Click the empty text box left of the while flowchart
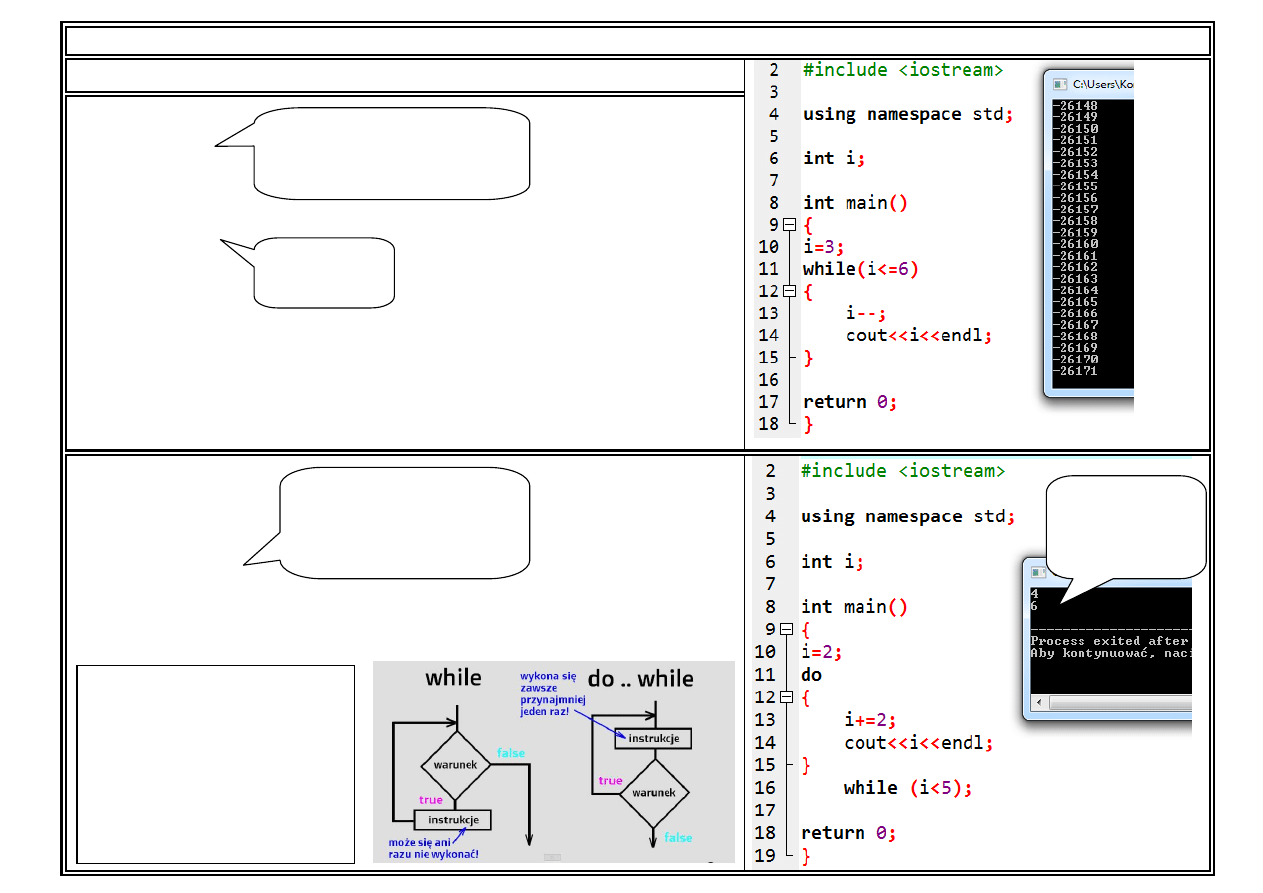Viewport: 1263px width, 893px height. coord(215,763)
